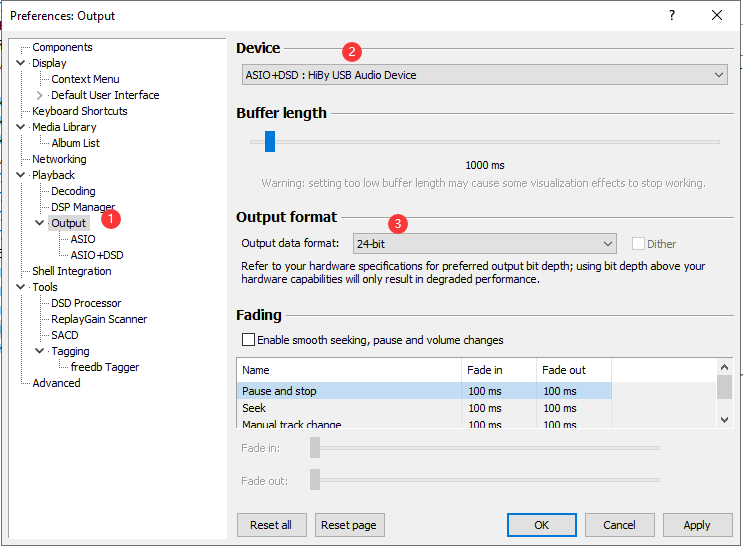Collapse the Tagging tree node
743x547 pixels.
pos(40,351)
